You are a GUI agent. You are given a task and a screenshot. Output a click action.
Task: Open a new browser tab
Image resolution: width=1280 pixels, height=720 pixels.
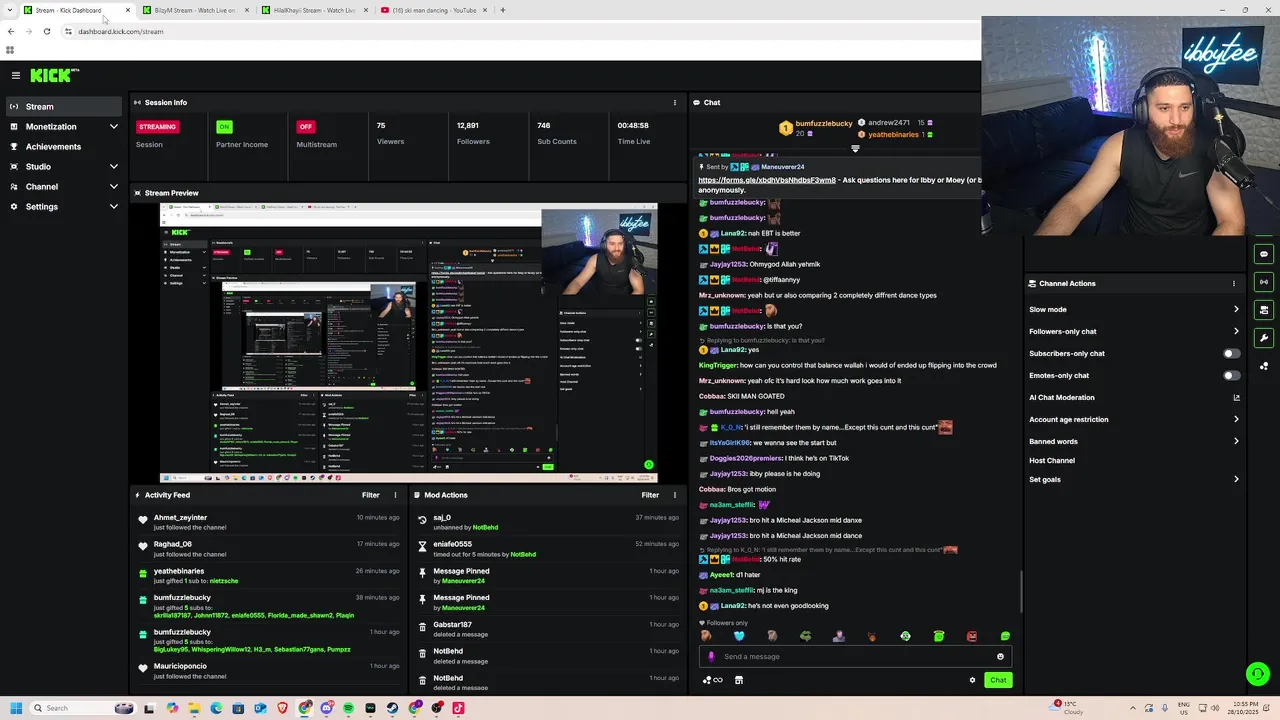[x=503, y=10]
